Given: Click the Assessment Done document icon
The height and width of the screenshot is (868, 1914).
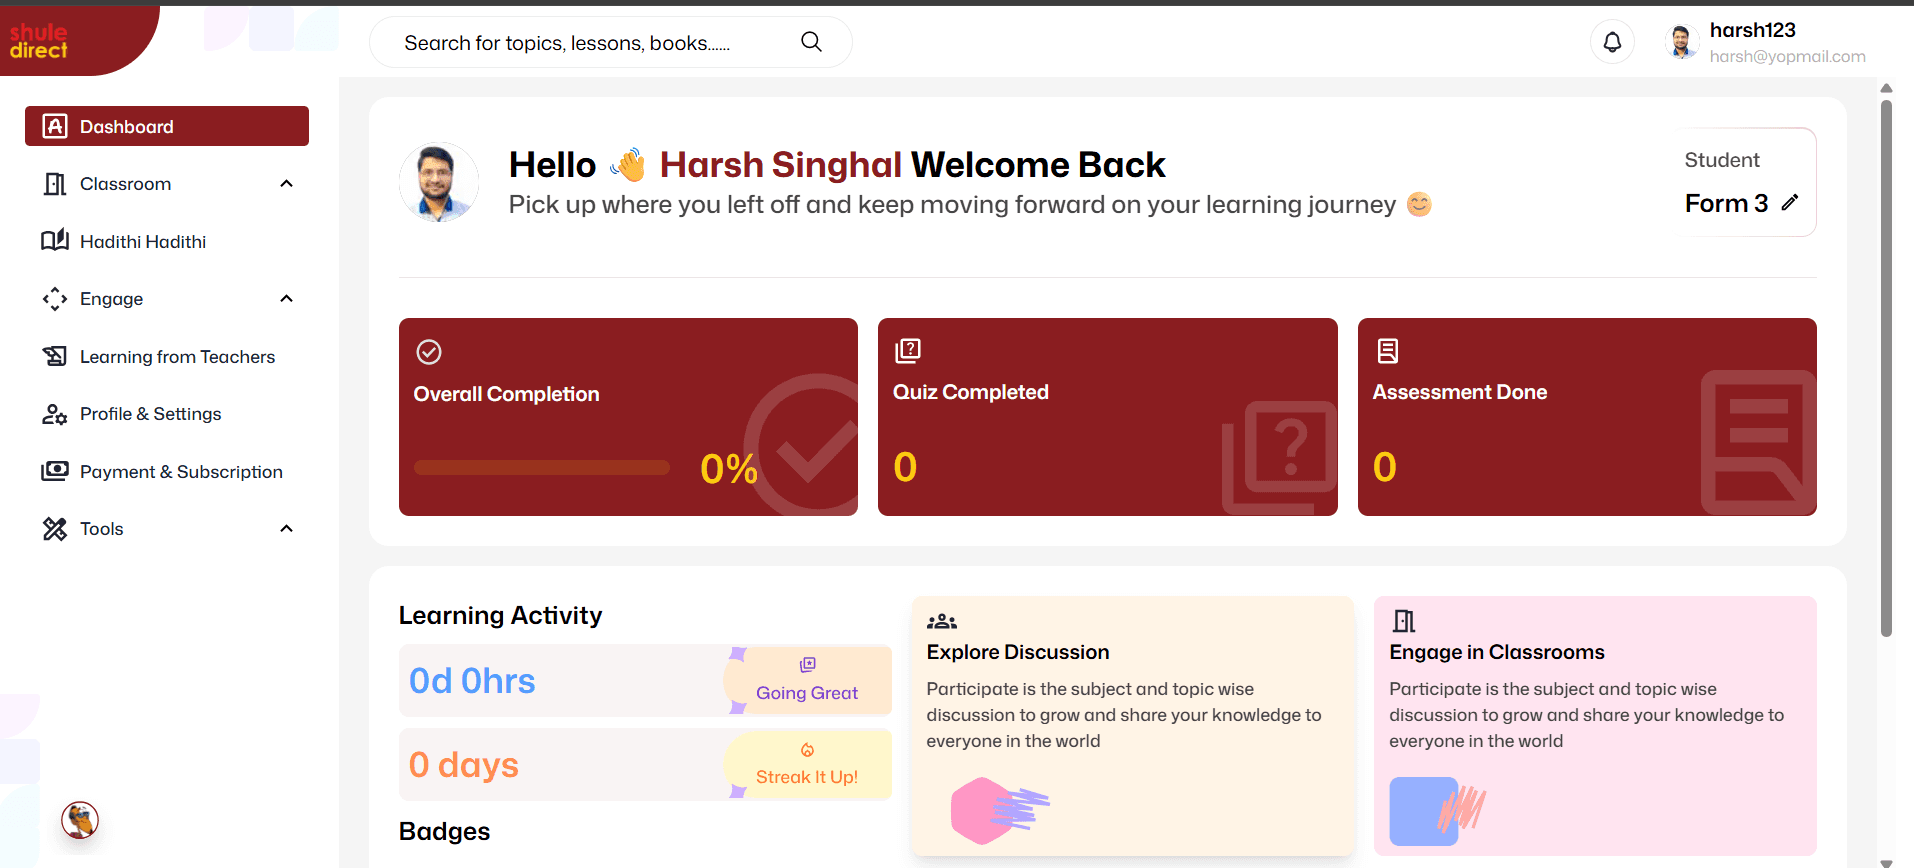Looking at the screenshot, I should 1388,351.
